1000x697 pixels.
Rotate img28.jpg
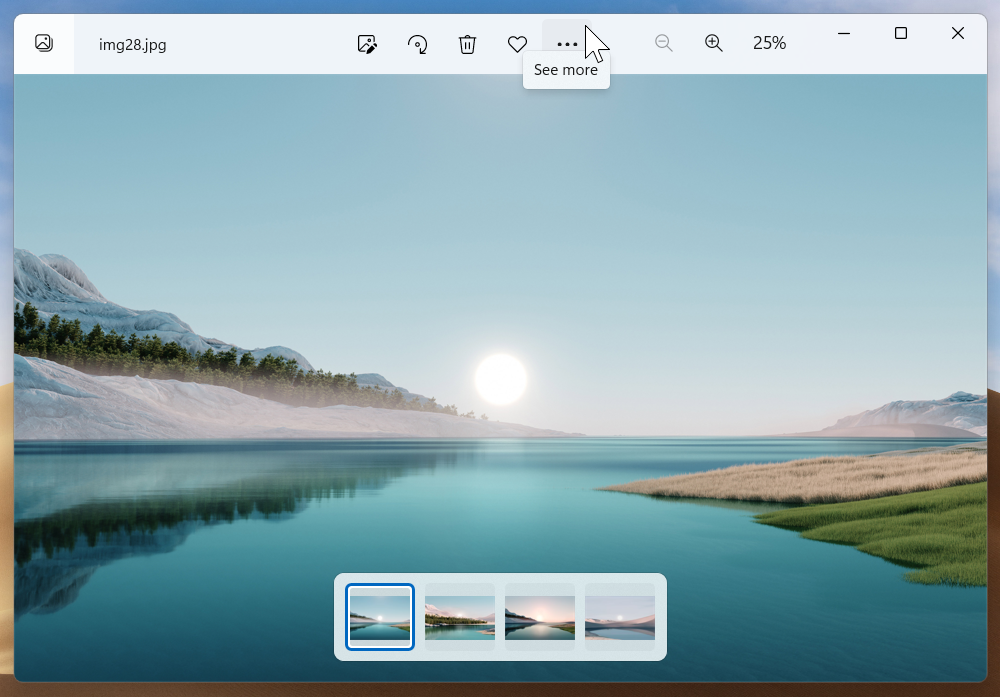click(417, 44)
